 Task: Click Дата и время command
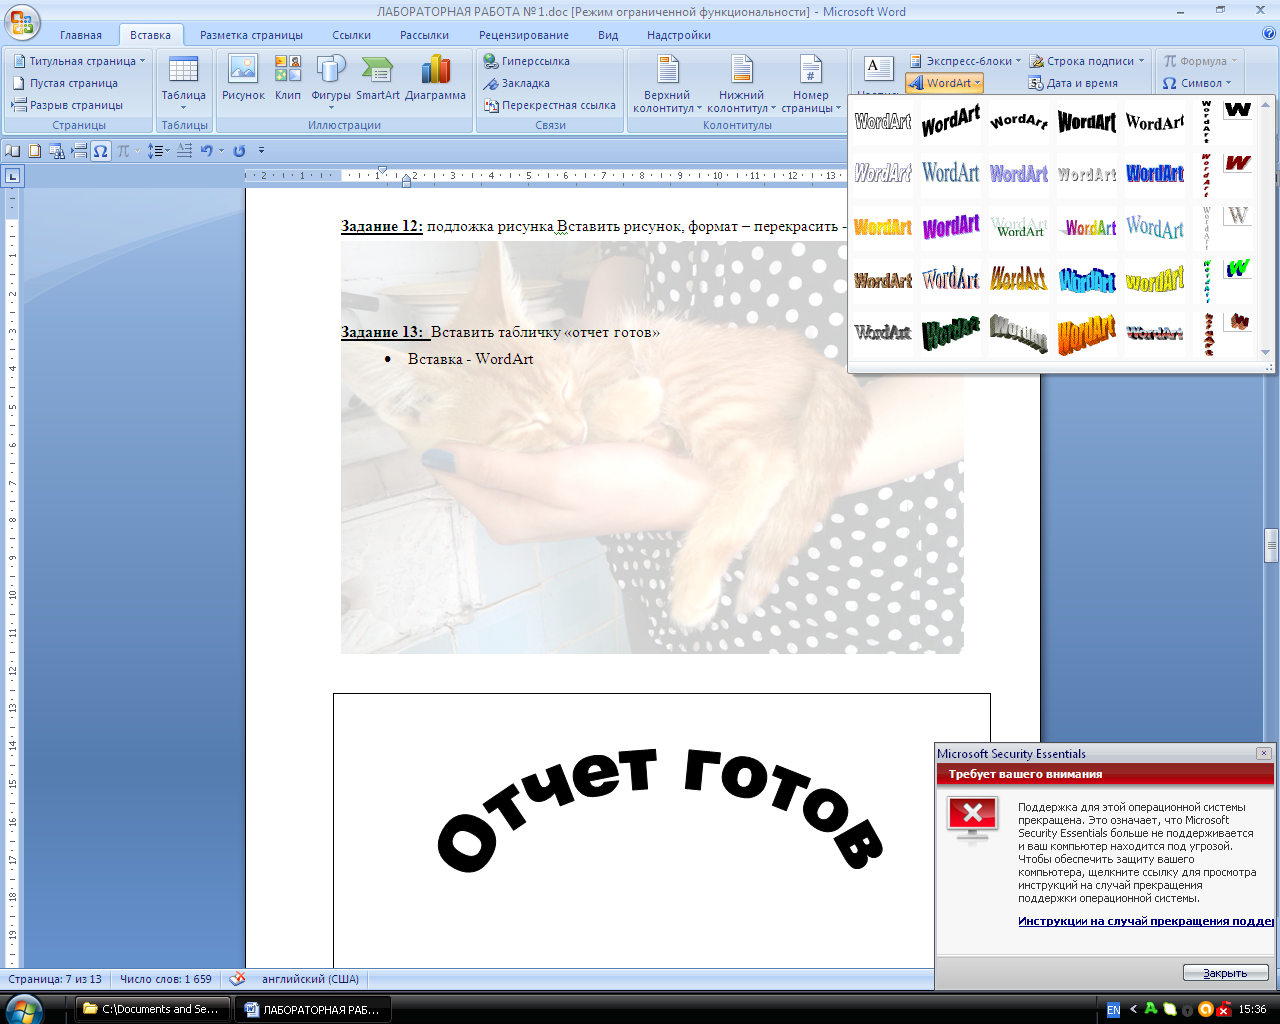click(1073, 83)
